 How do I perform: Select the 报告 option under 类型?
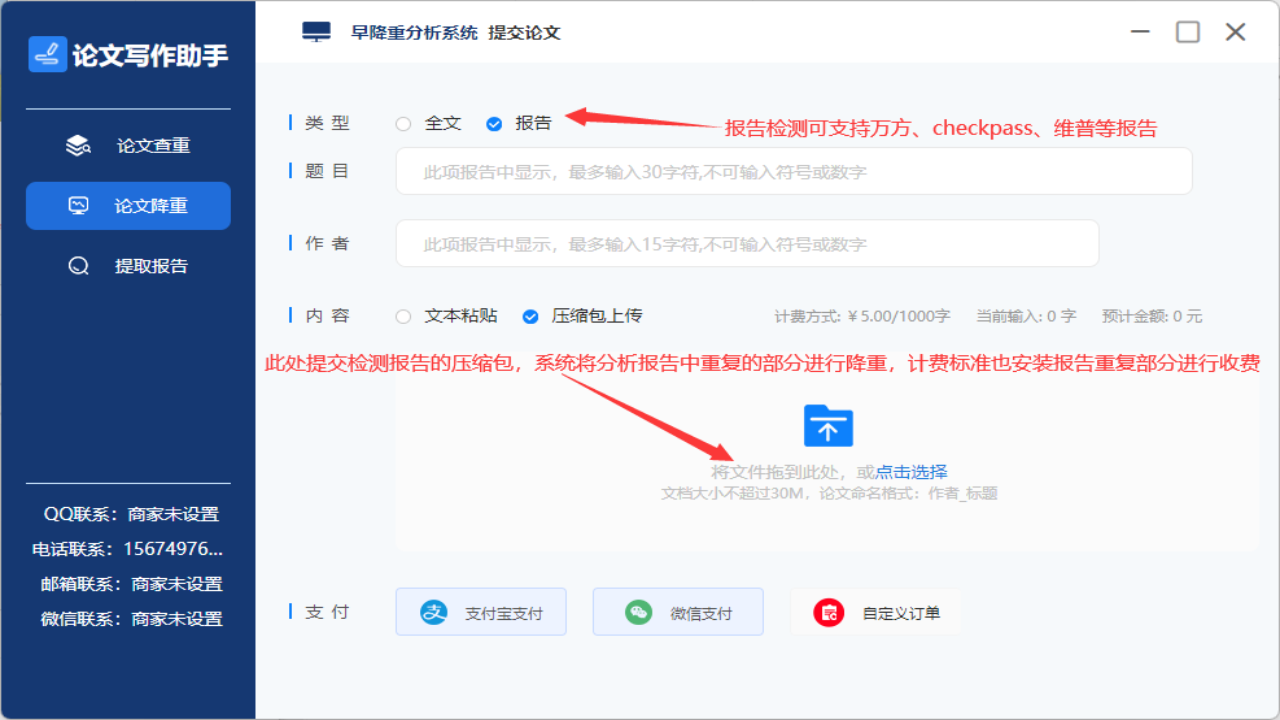click(494, 123)
